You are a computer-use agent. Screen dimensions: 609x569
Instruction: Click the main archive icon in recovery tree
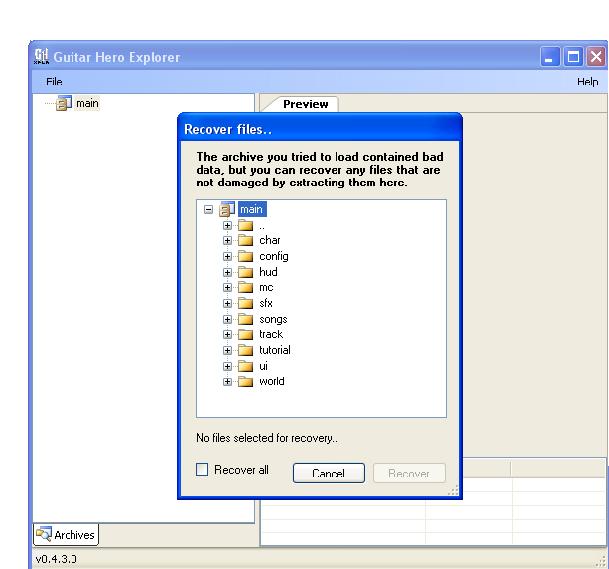tap(227, 209)
